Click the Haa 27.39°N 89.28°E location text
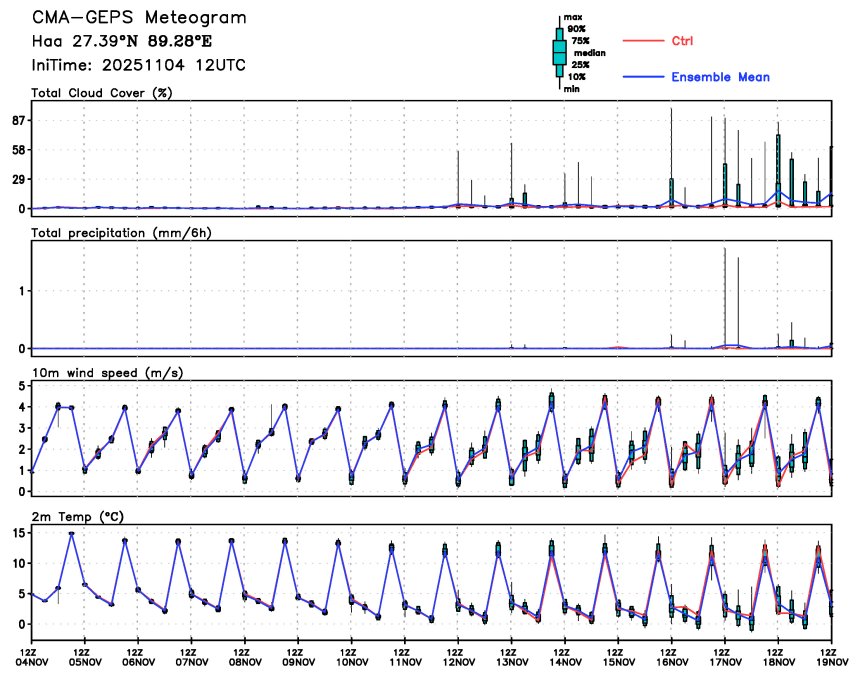 122,41
